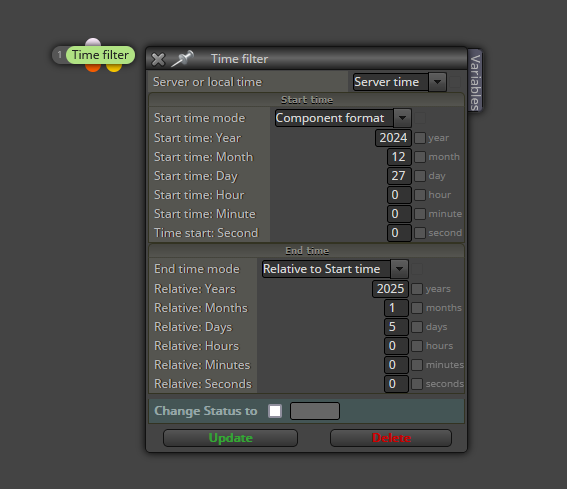Click the Relative Seconds field
The width and height of the screenshot is (567, 489).
pos(396,384)
